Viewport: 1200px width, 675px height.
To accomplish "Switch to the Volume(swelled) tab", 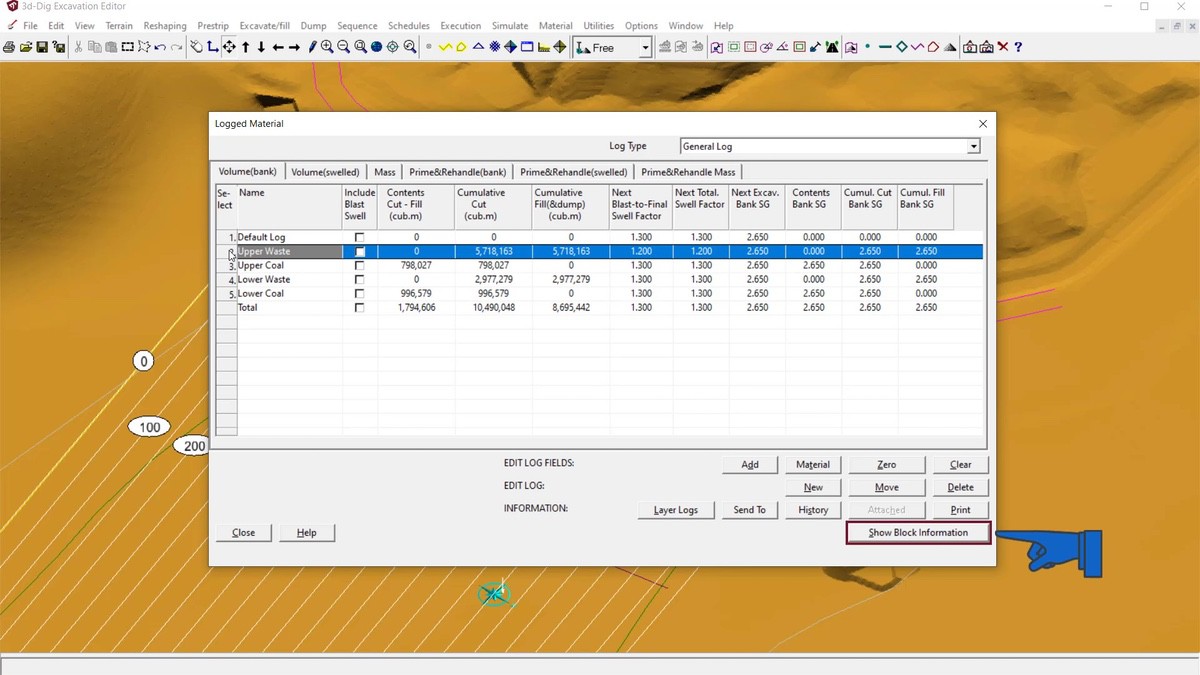I will 325,172.
